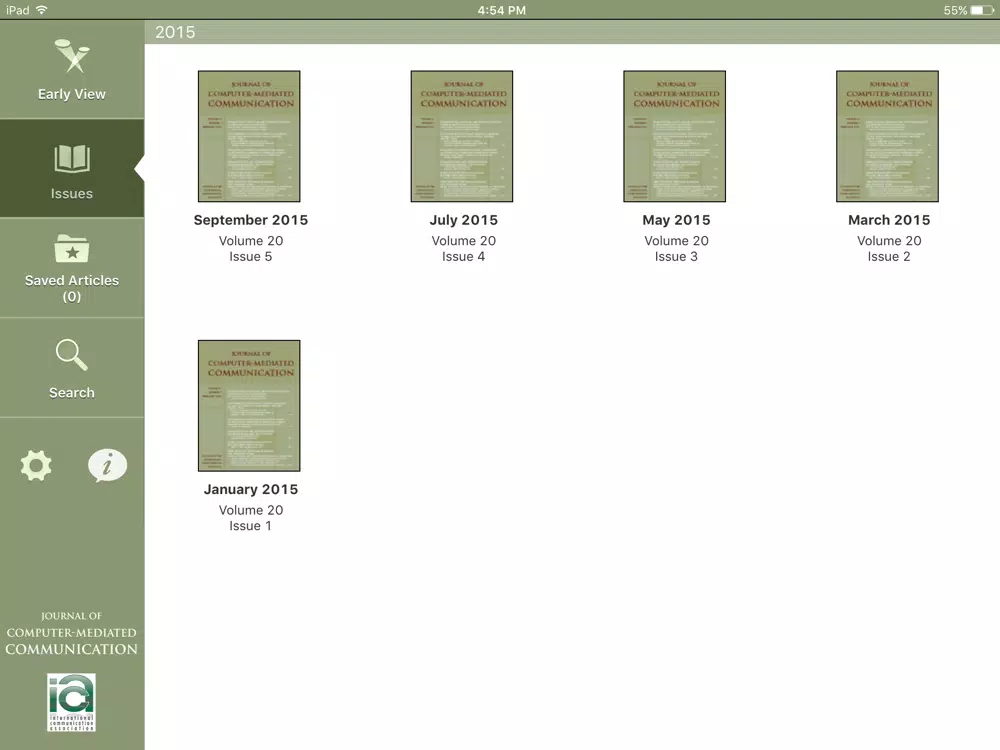The image size is (1000, 750).
Task: Tap the Wi-Fi status icon
Action: (42, 10)
